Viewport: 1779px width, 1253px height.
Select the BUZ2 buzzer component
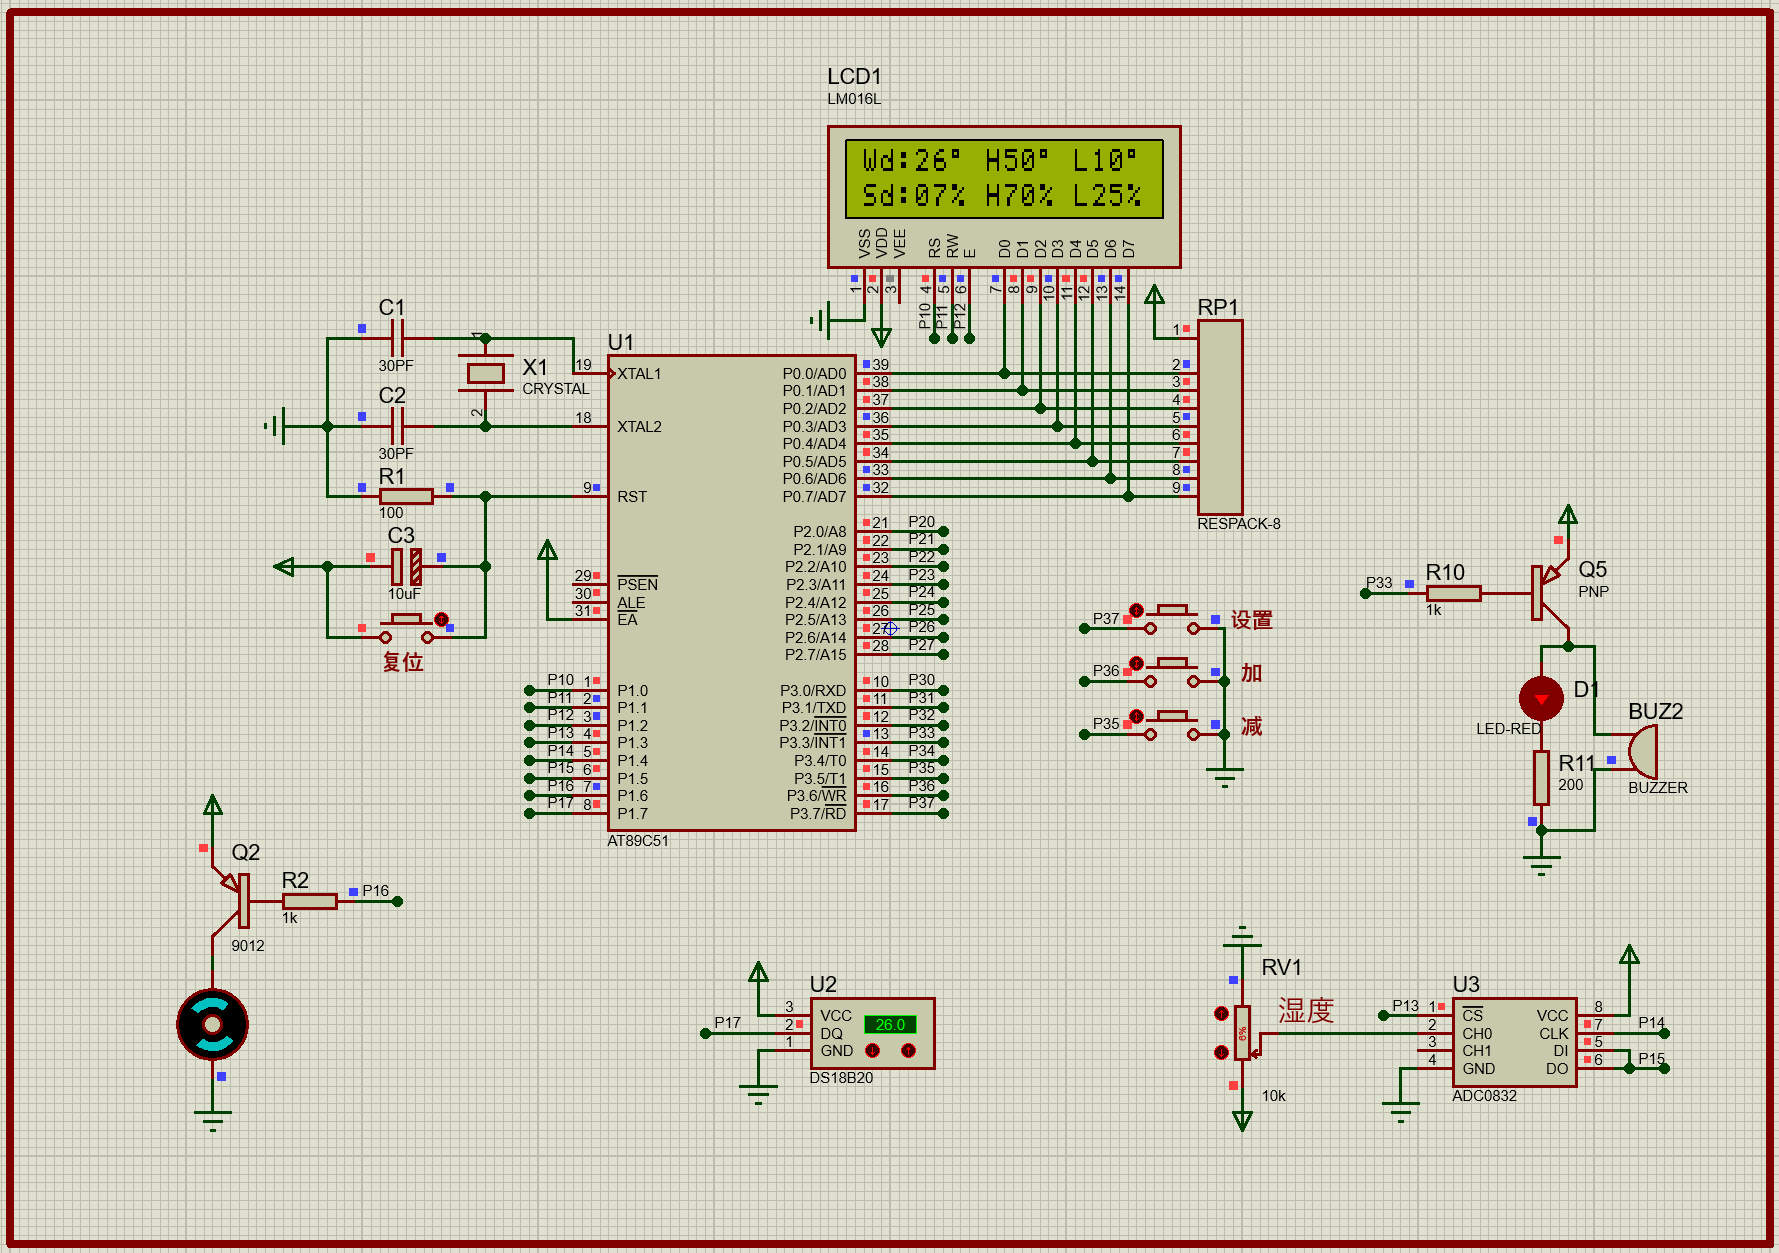1642,751
